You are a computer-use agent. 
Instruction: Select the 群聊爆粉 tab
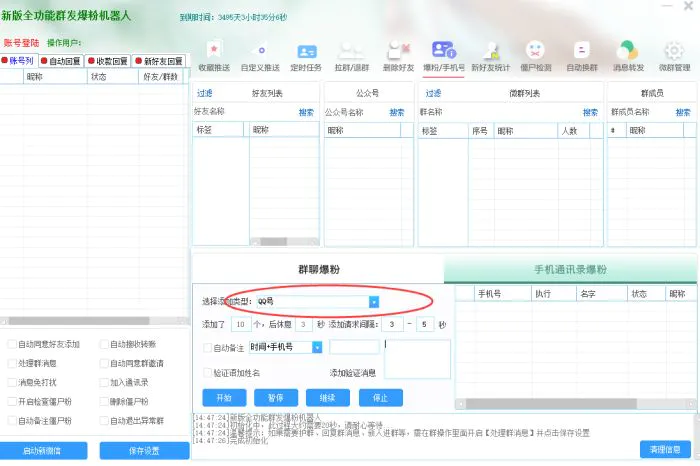(318, 269)
